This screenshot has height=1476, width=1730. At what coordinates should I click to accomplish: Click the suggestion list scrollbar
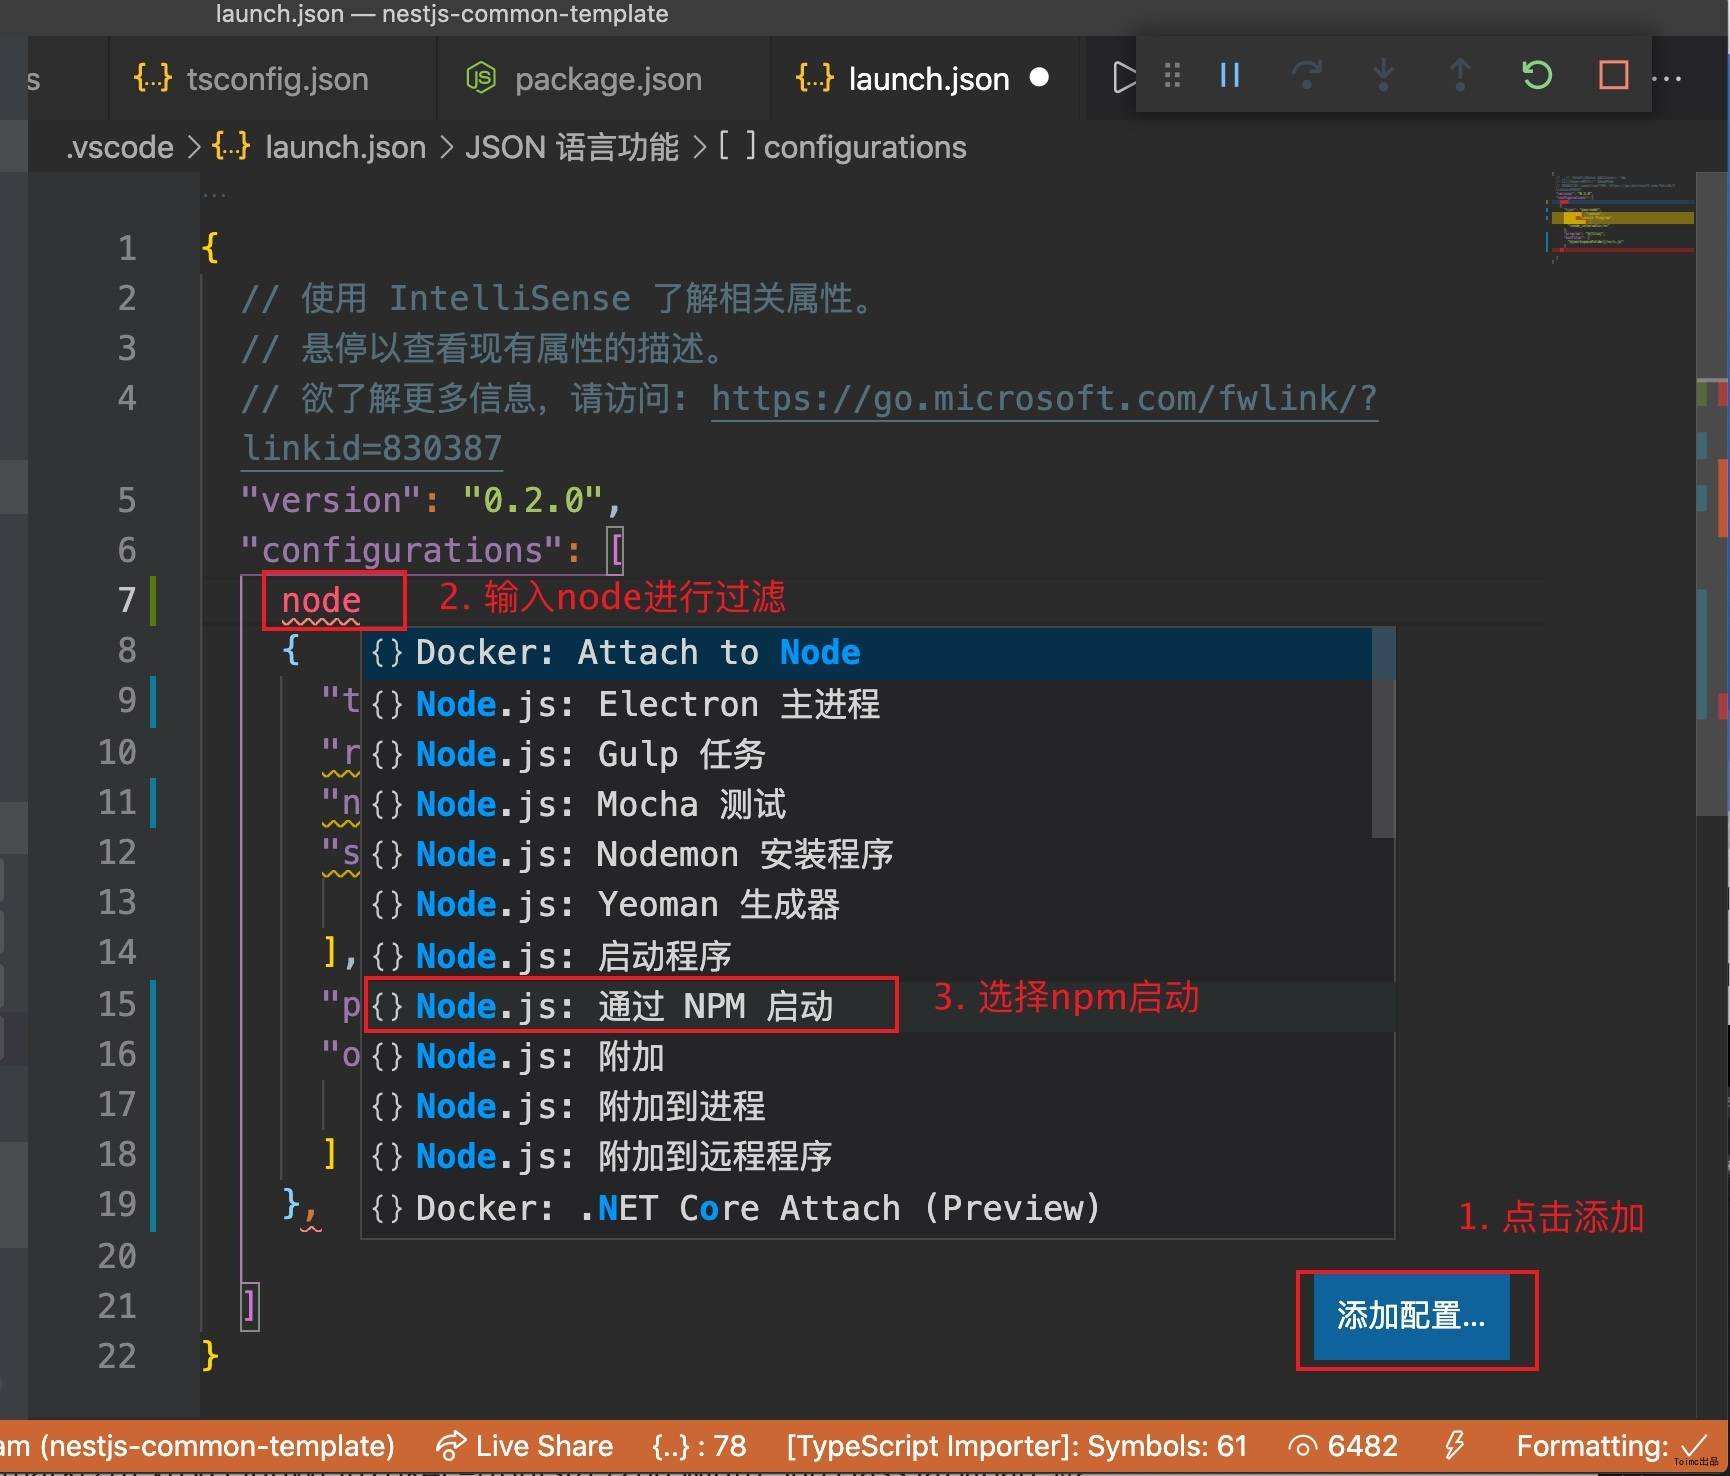(1383, 733)
